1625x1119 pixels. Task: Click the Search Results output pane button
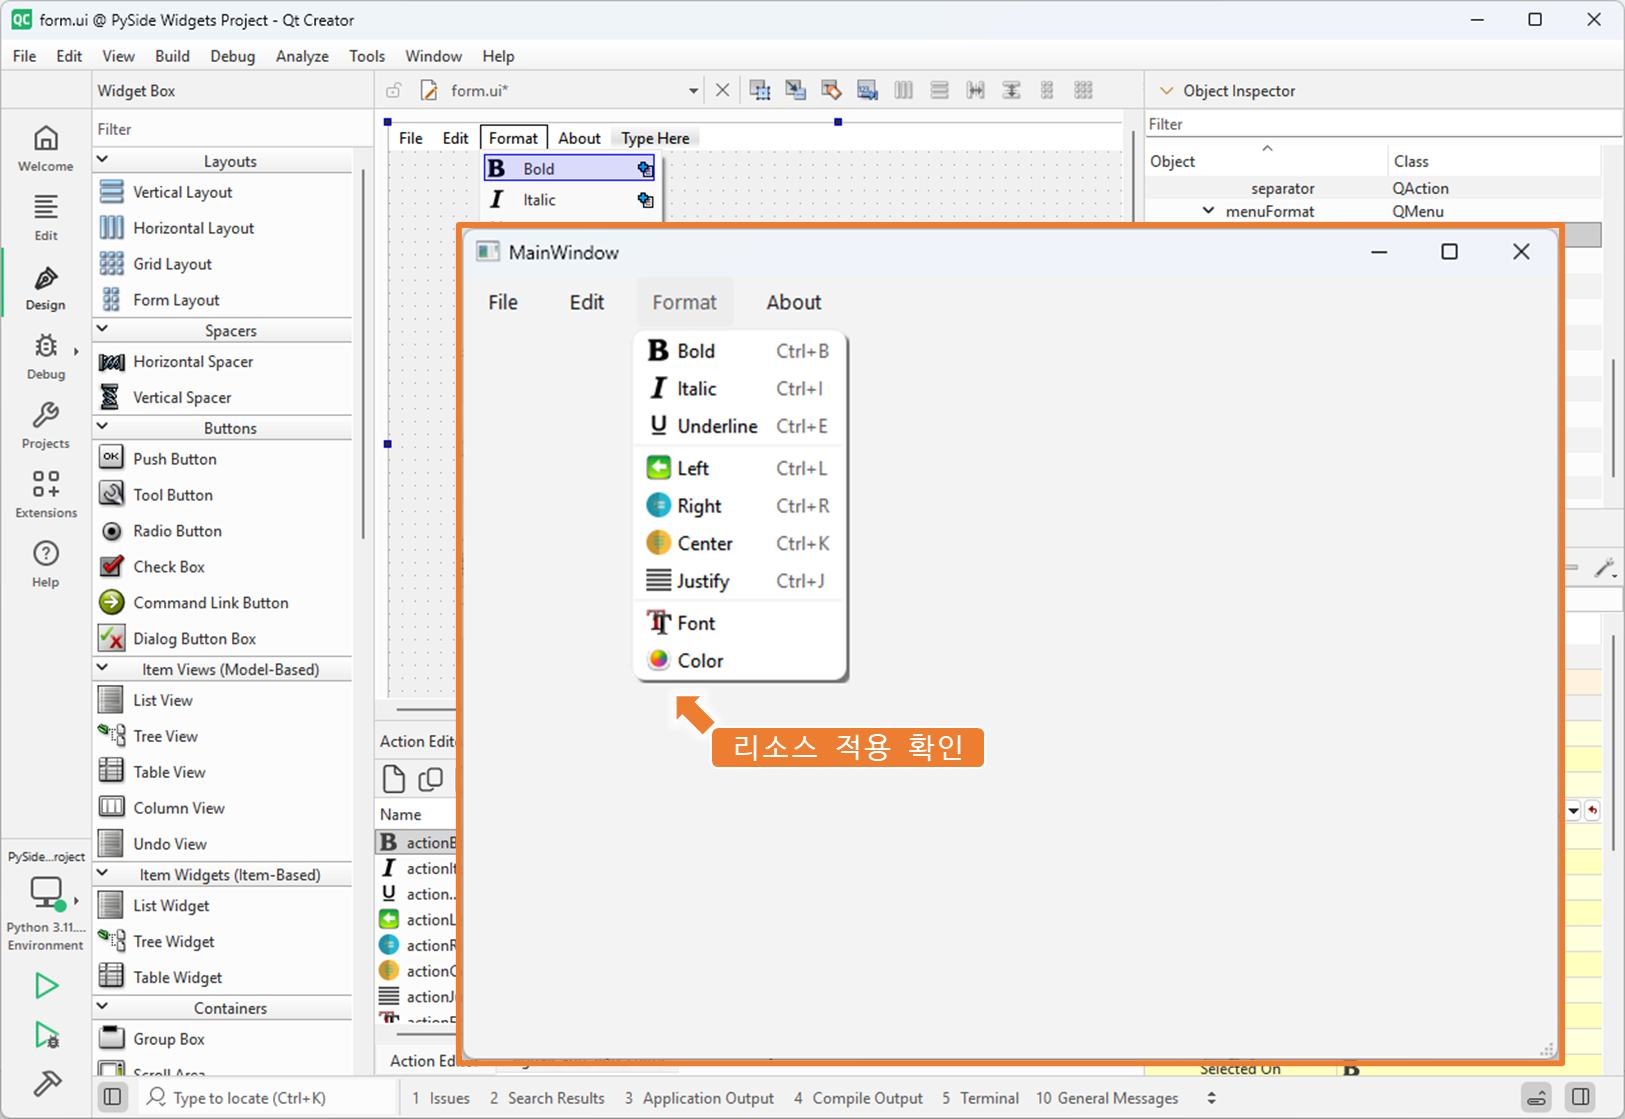coord(547,1097)
